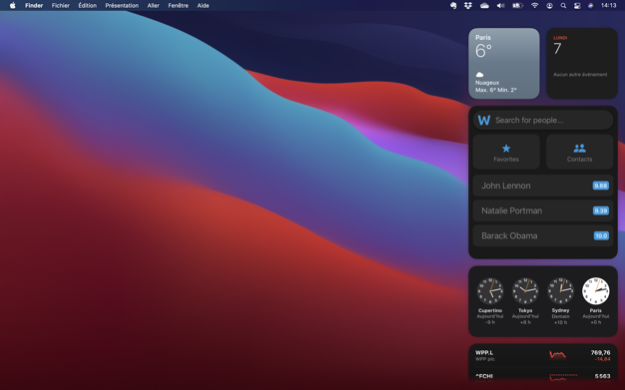
Task: Click the 14:13 clock in menu bar
Action: (x=608, y=6)
